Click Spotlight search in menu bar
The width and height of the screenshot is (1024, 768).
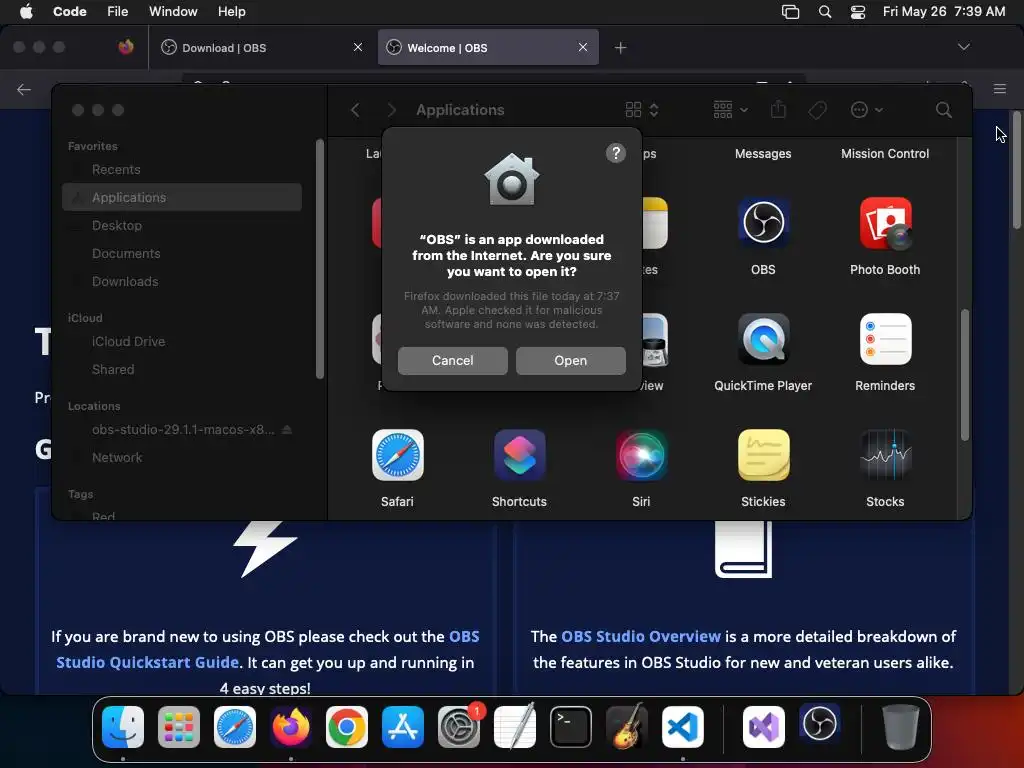(825, 12)
